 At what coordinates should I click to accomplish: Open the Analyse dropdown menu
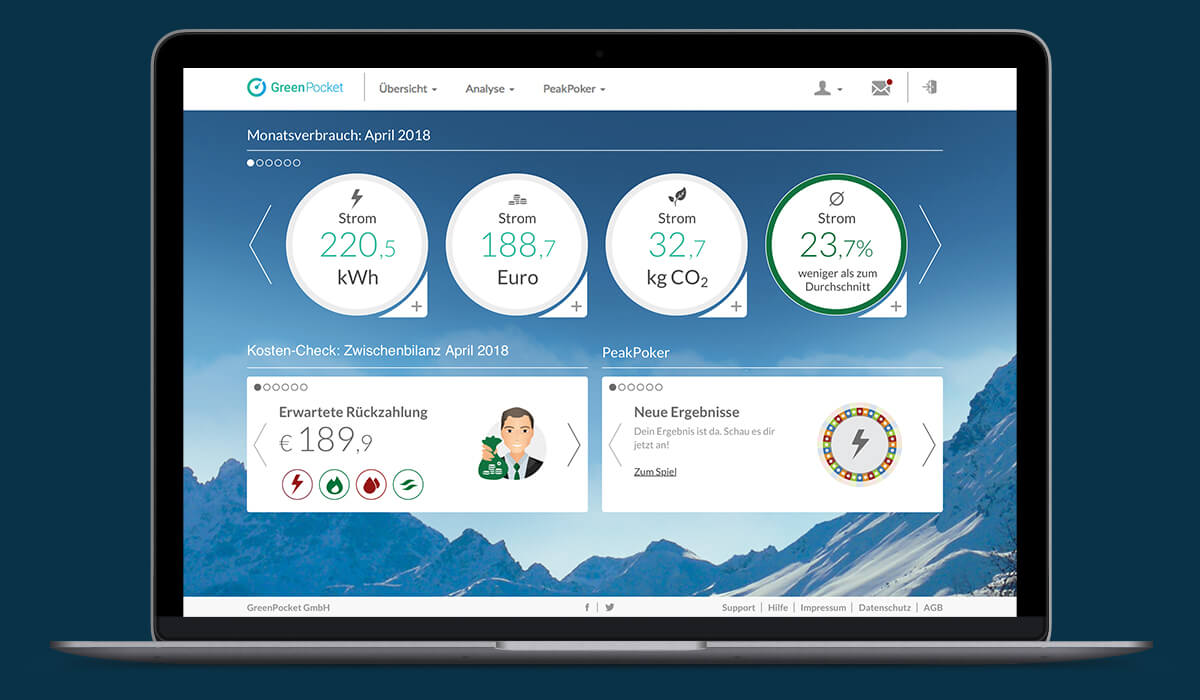(x=489, y=89)
